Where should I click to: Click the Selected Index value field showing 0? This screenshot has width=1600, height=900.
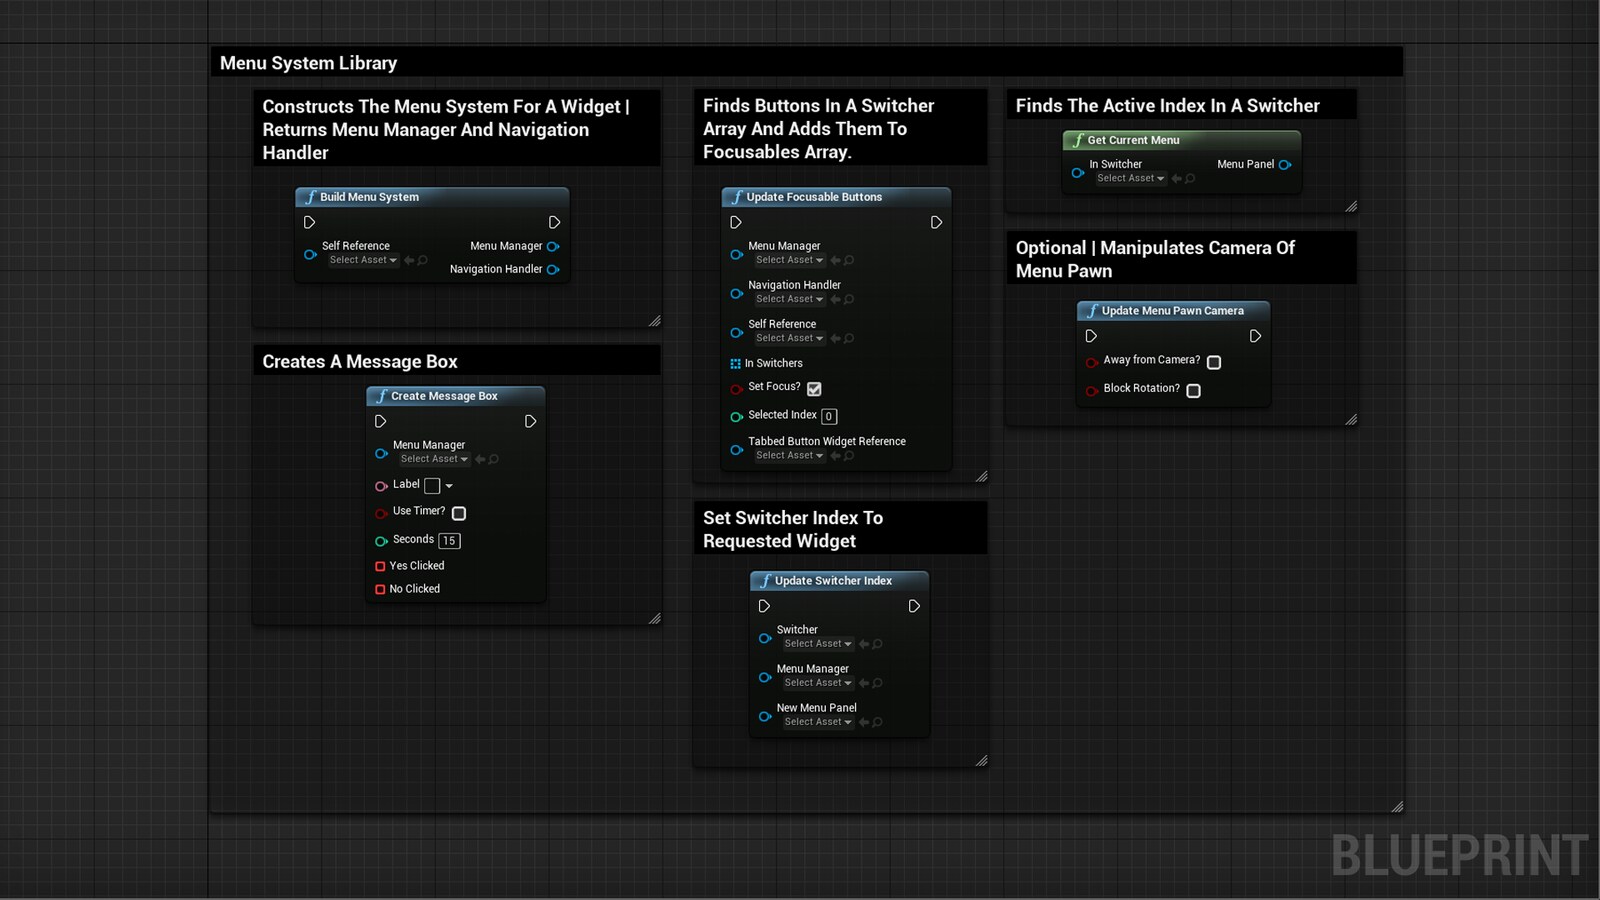pyautogui.click(x=829, y=416)
